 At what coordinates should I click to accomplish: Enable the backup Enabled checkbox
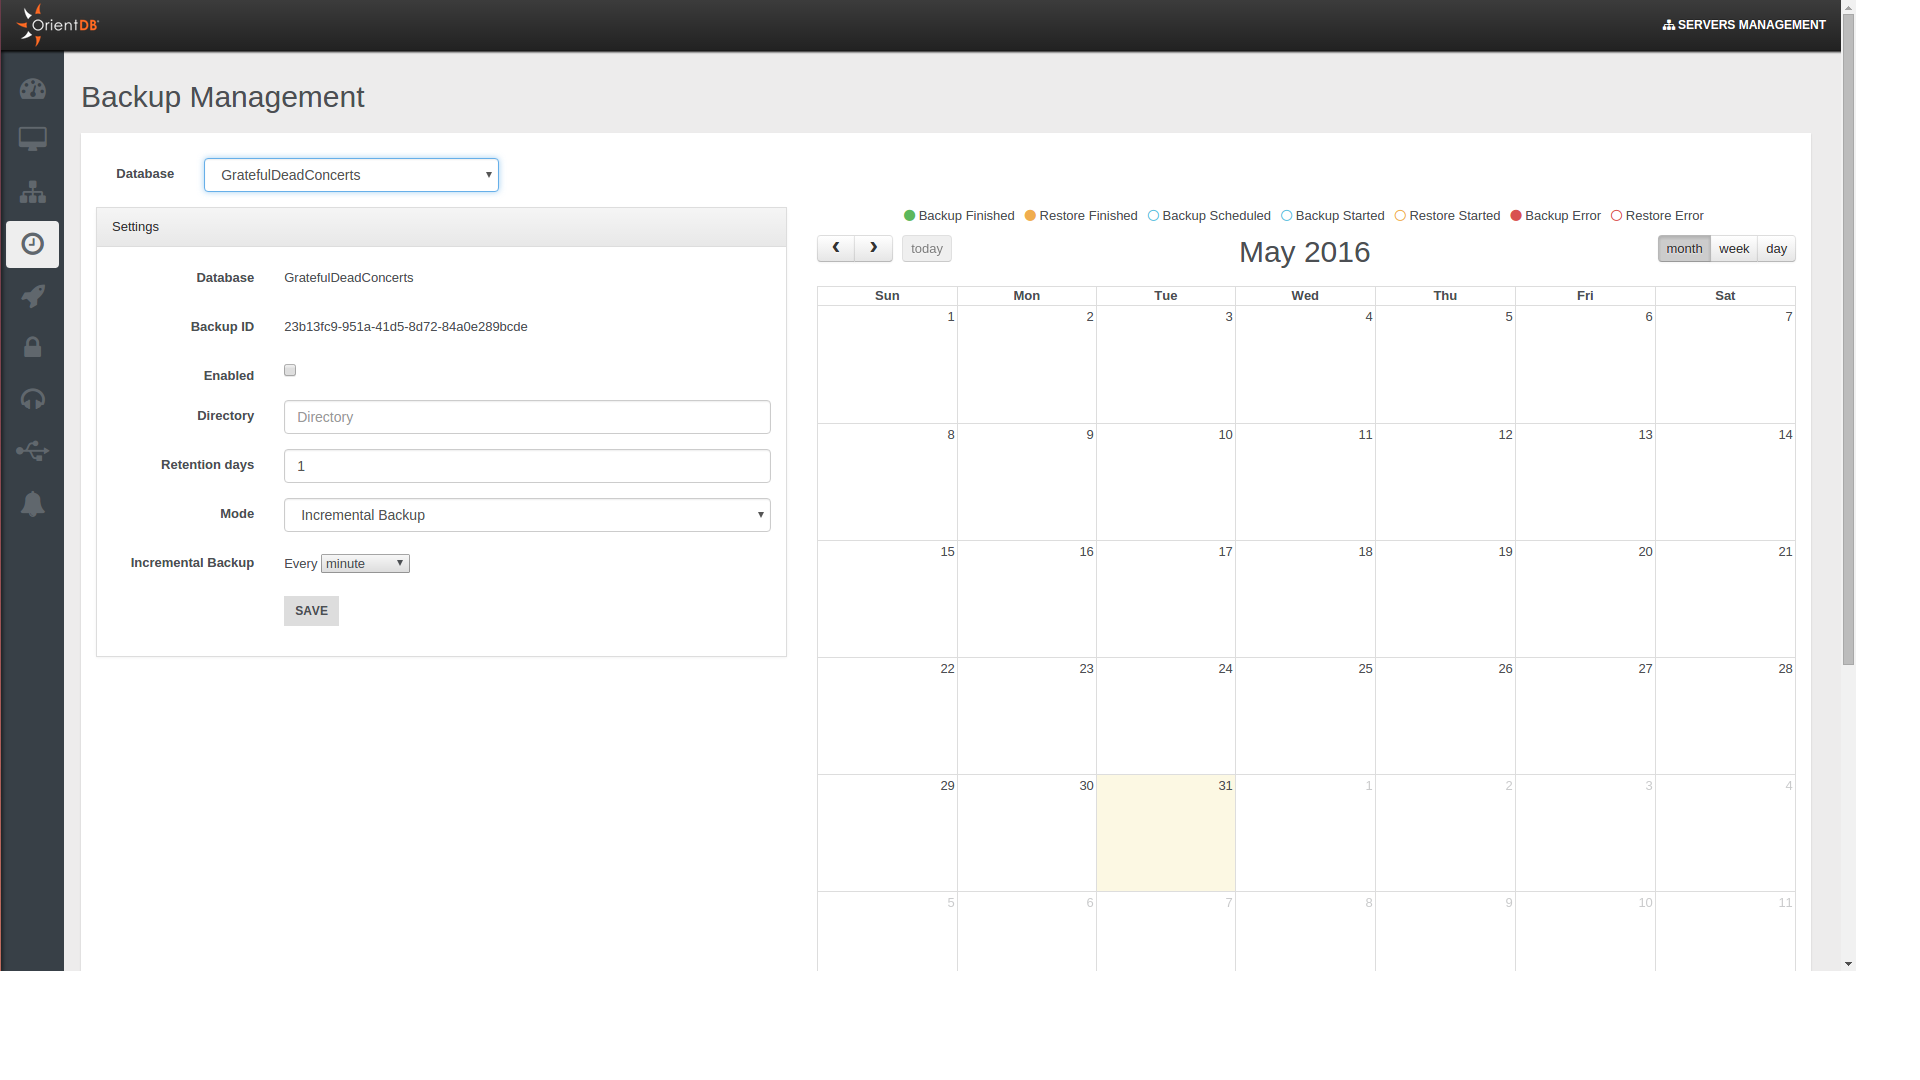(290, 370)
